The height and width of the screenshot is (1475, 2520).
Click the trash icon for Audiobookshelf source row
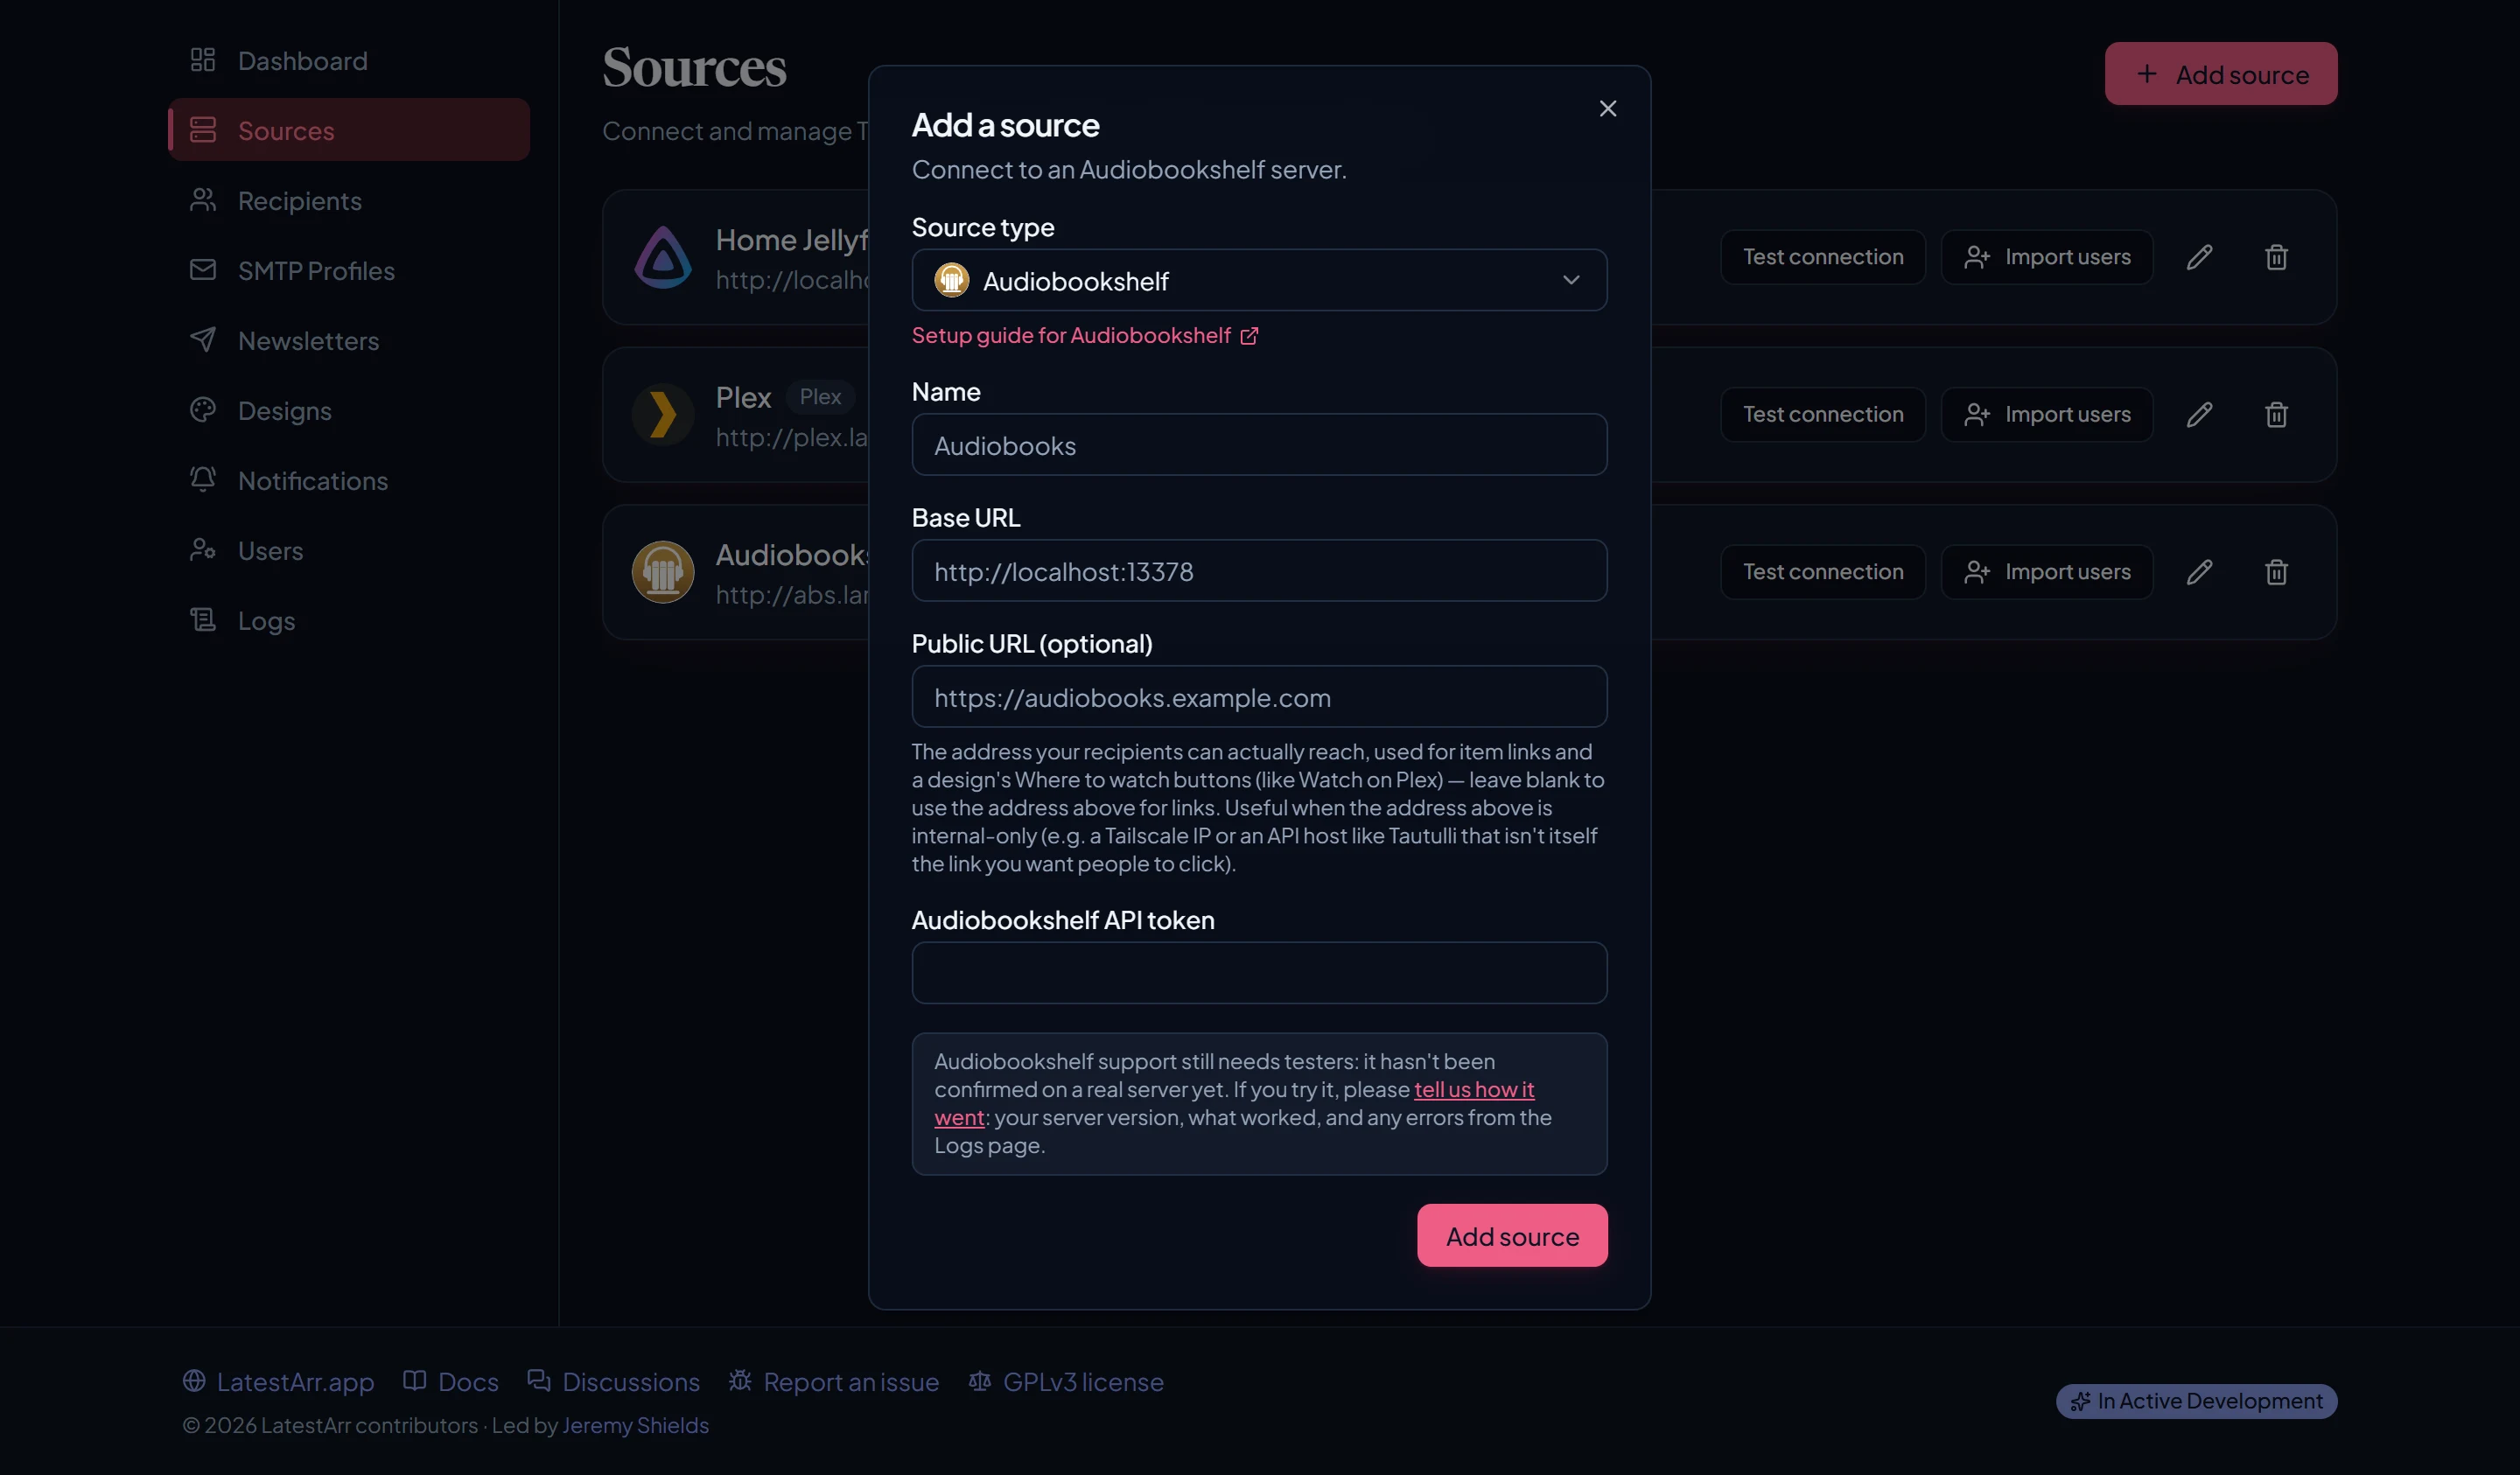coord(2276,572)
